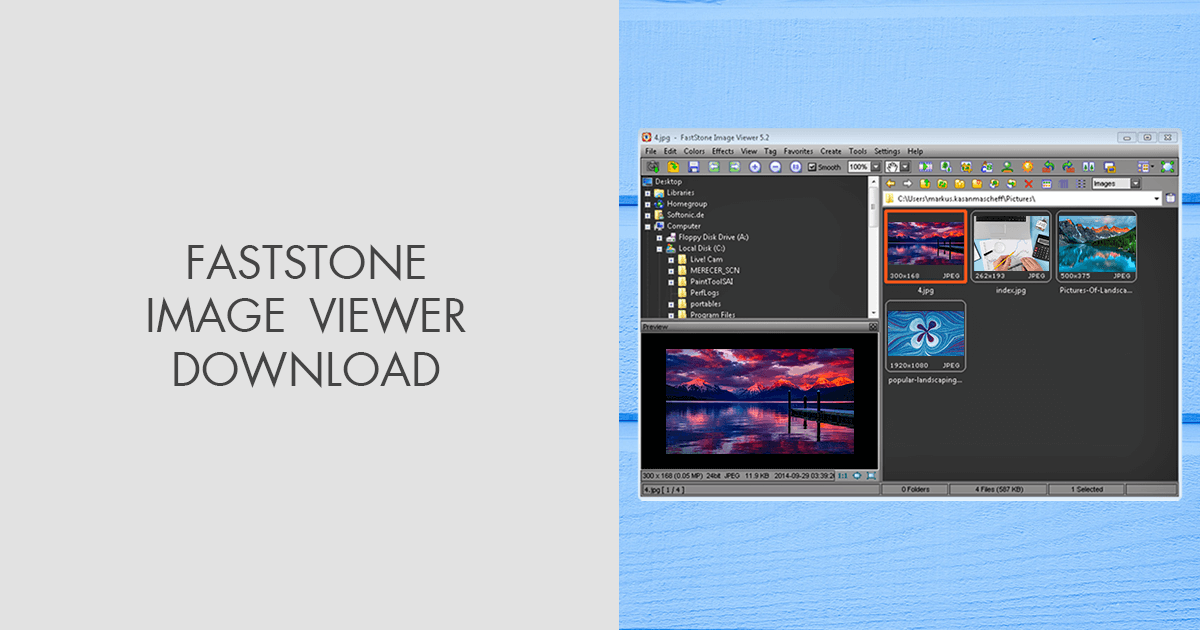Open the Effects menu
The height and width of the screenshot is (630, 1200).
[x=723, y=151]
